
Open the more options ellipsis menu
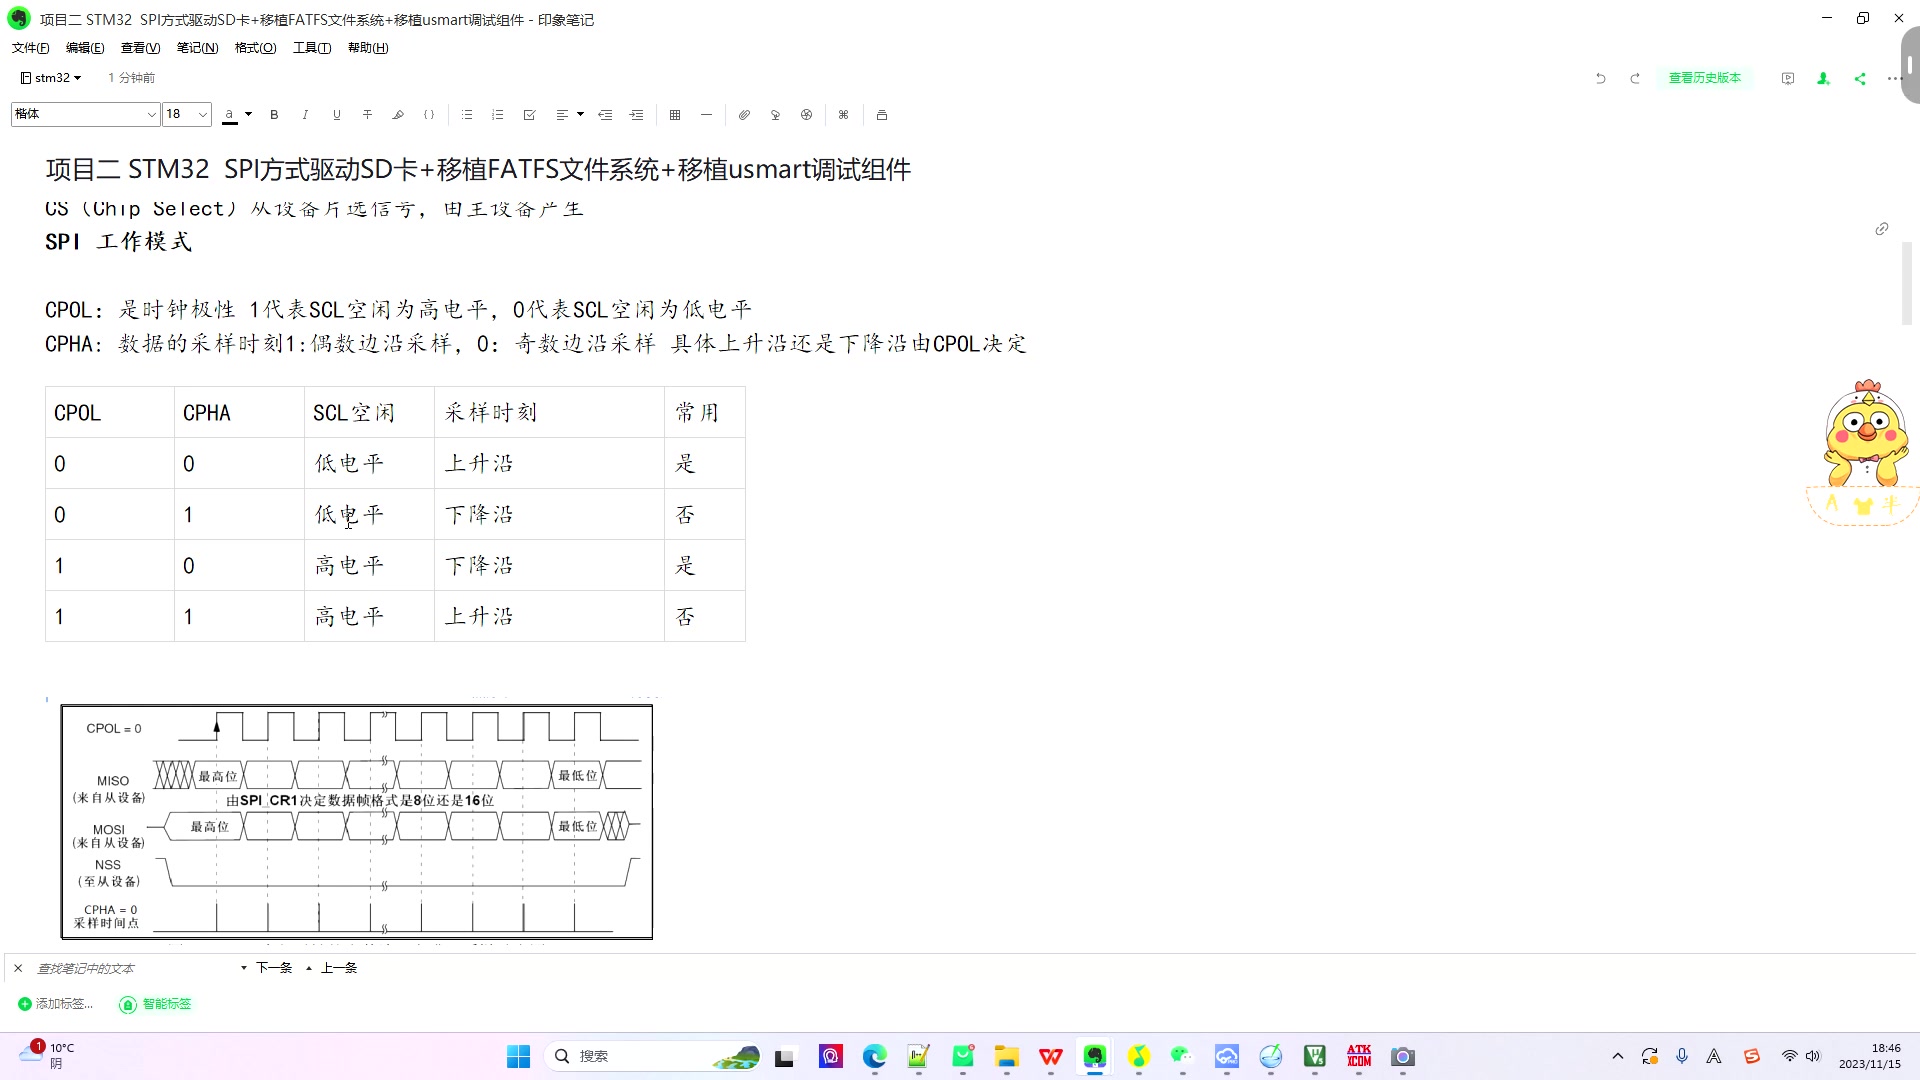[x=1893, y=78]
